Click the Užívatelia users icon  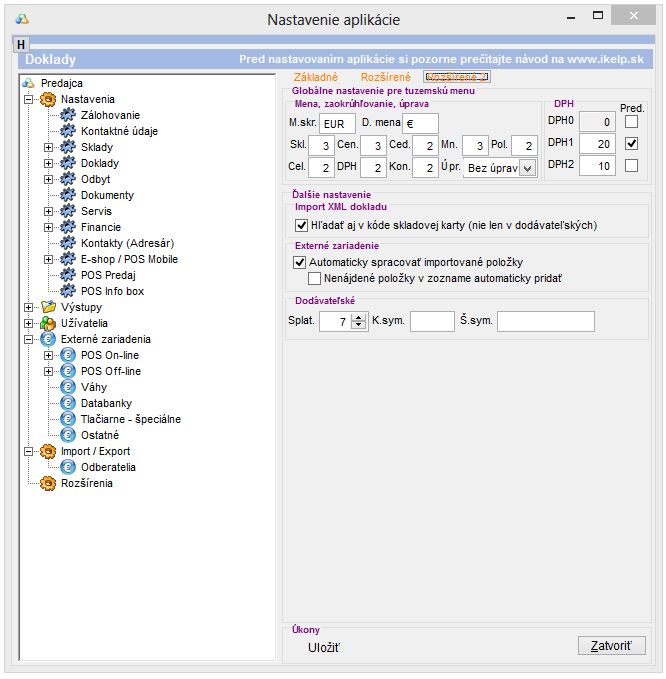[47, 323]
